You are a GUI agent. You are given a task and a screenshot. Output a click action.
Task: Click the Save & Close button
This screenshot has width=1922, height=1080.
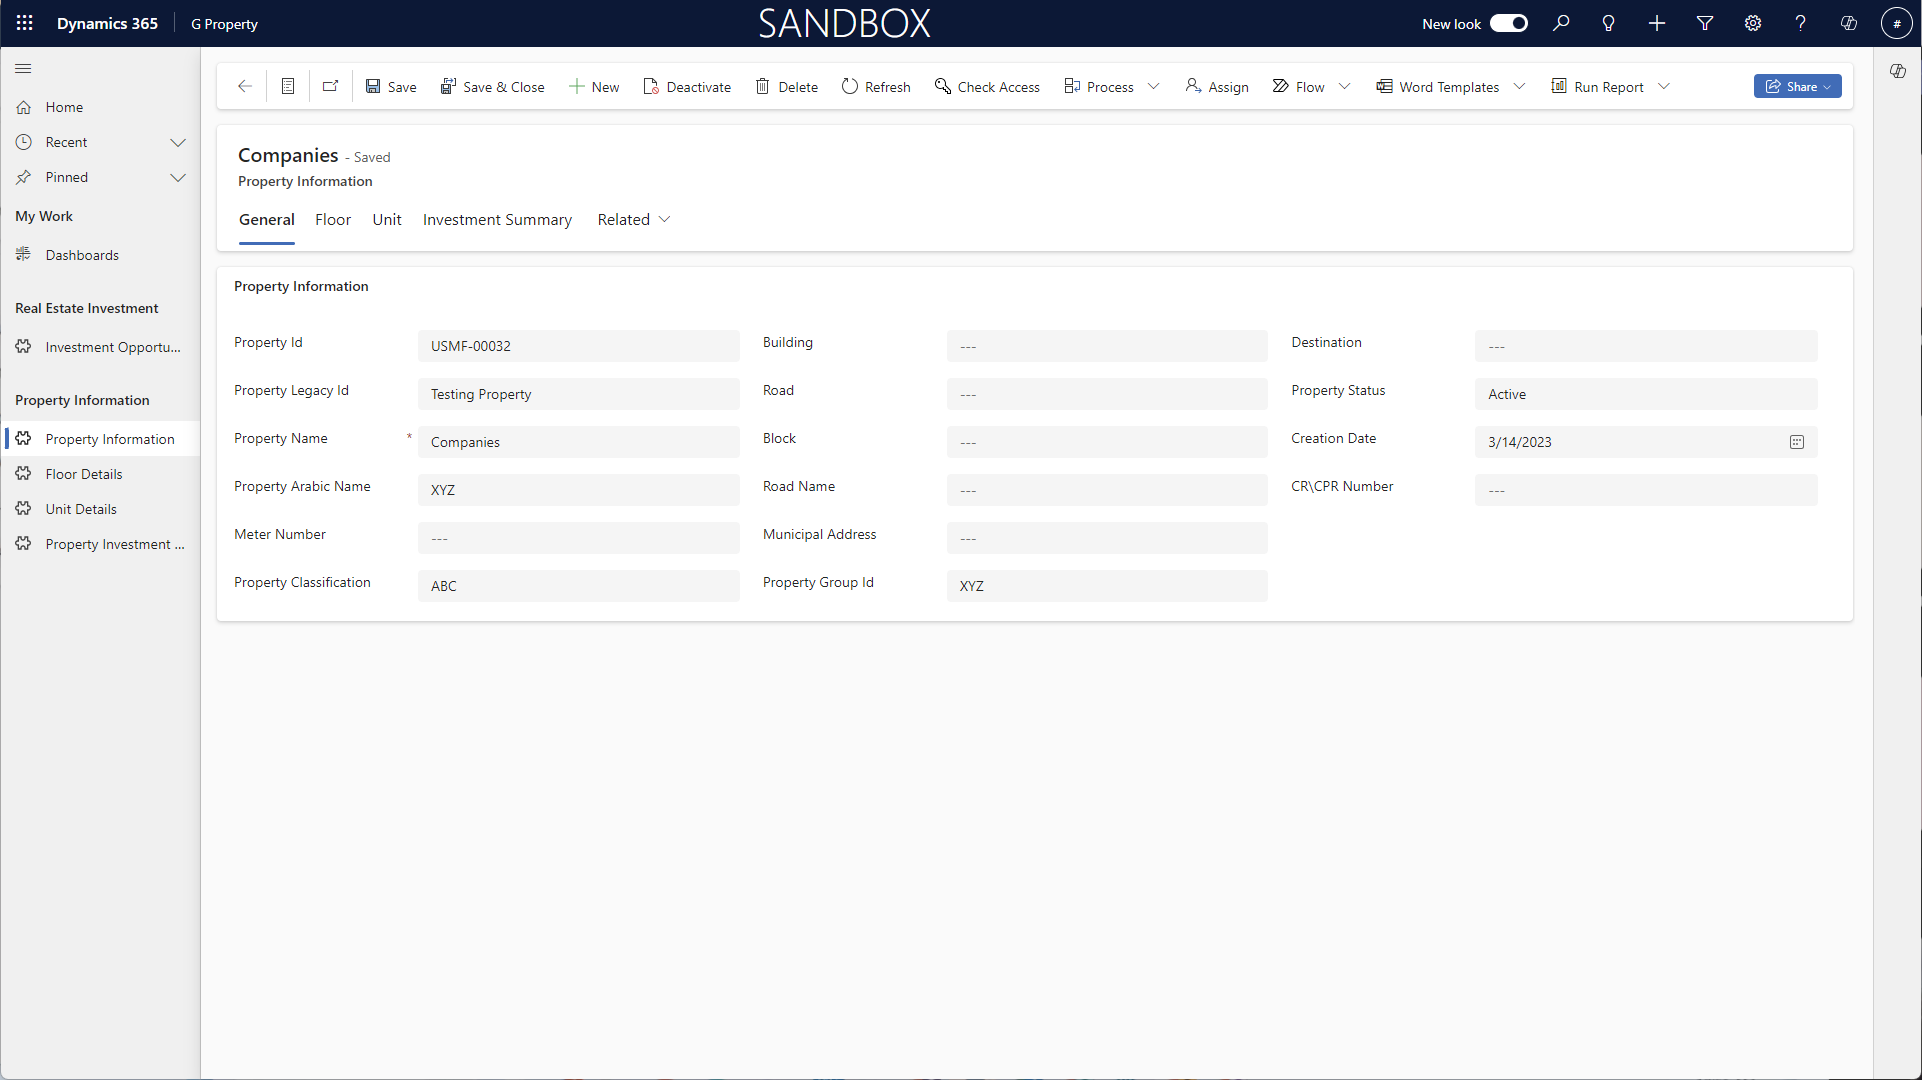(x=493, y=87)
